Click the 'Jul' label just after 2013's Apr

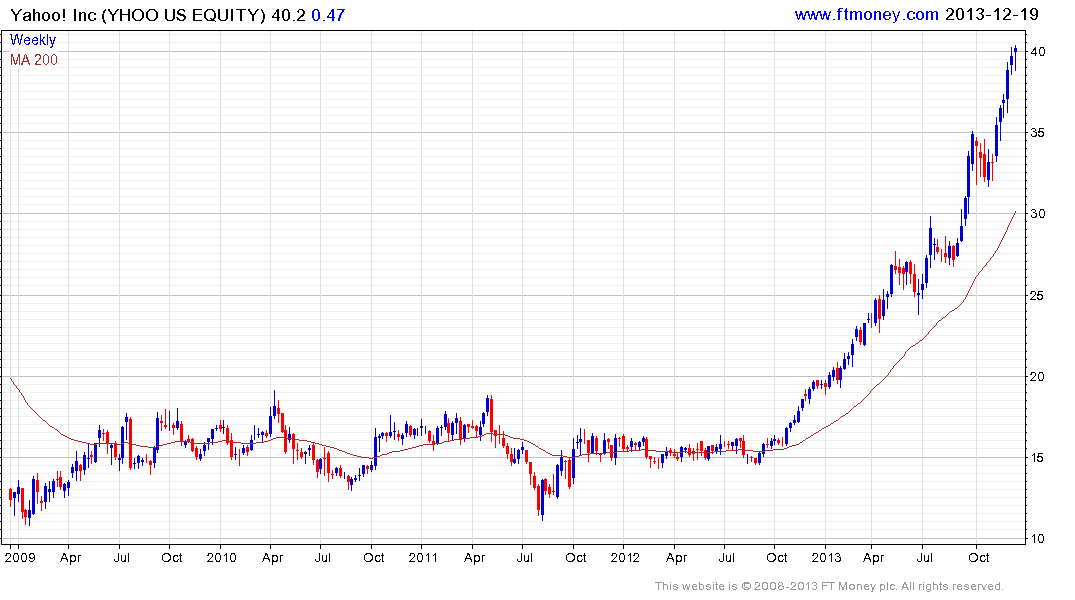(924, 557)
